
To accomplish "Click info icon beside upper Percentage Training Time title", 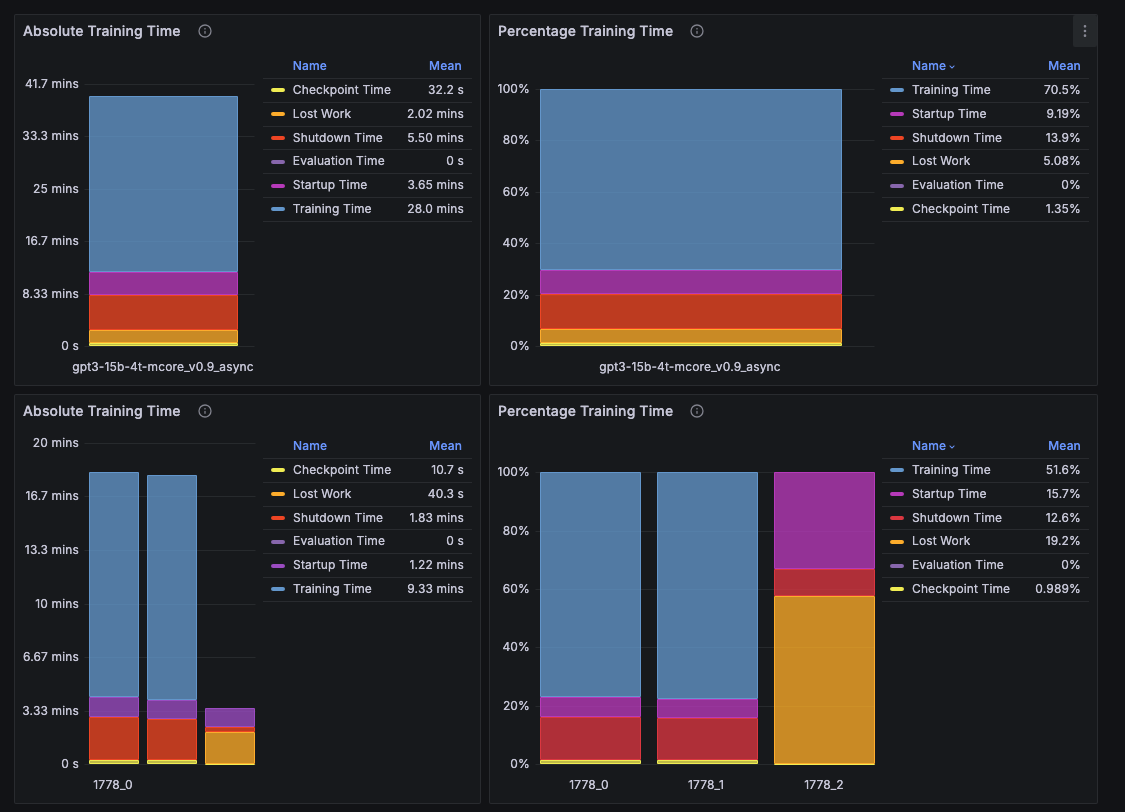I will tap(697, 31).
